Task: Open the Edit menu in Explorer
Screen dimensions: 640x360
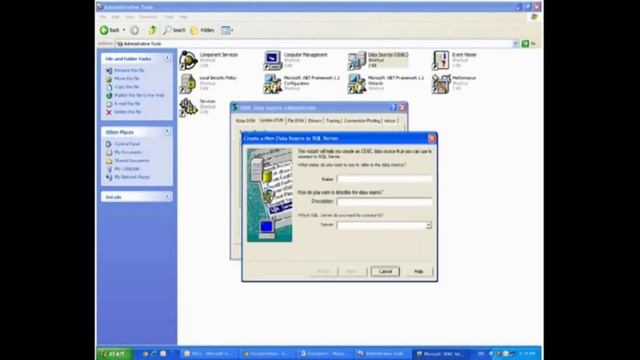Action: point(116,17)
